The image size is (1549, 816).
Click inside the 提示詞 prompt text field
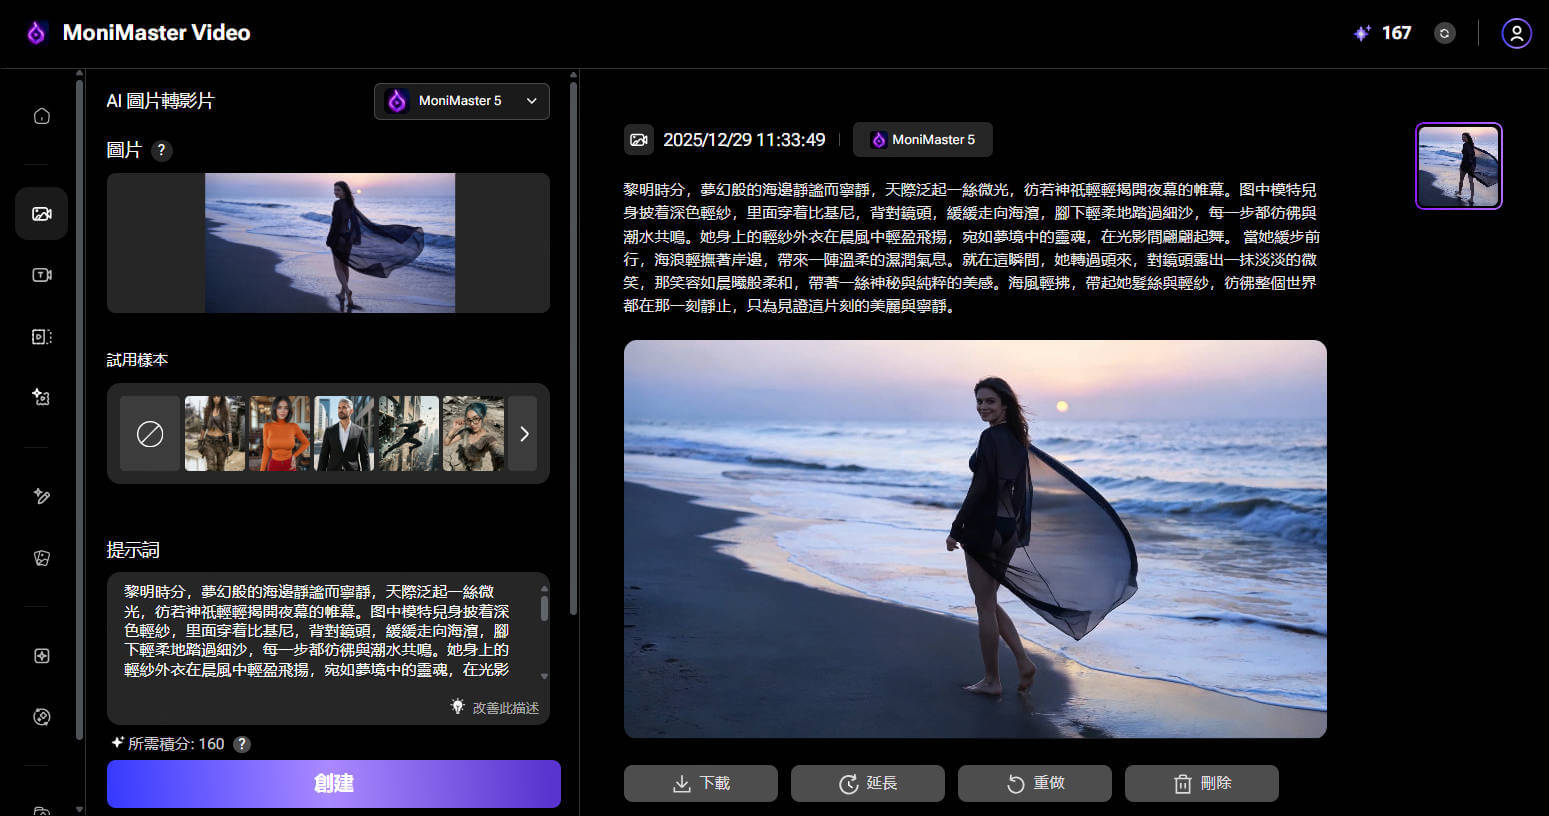pyautogui.click(x=320, y=630)
